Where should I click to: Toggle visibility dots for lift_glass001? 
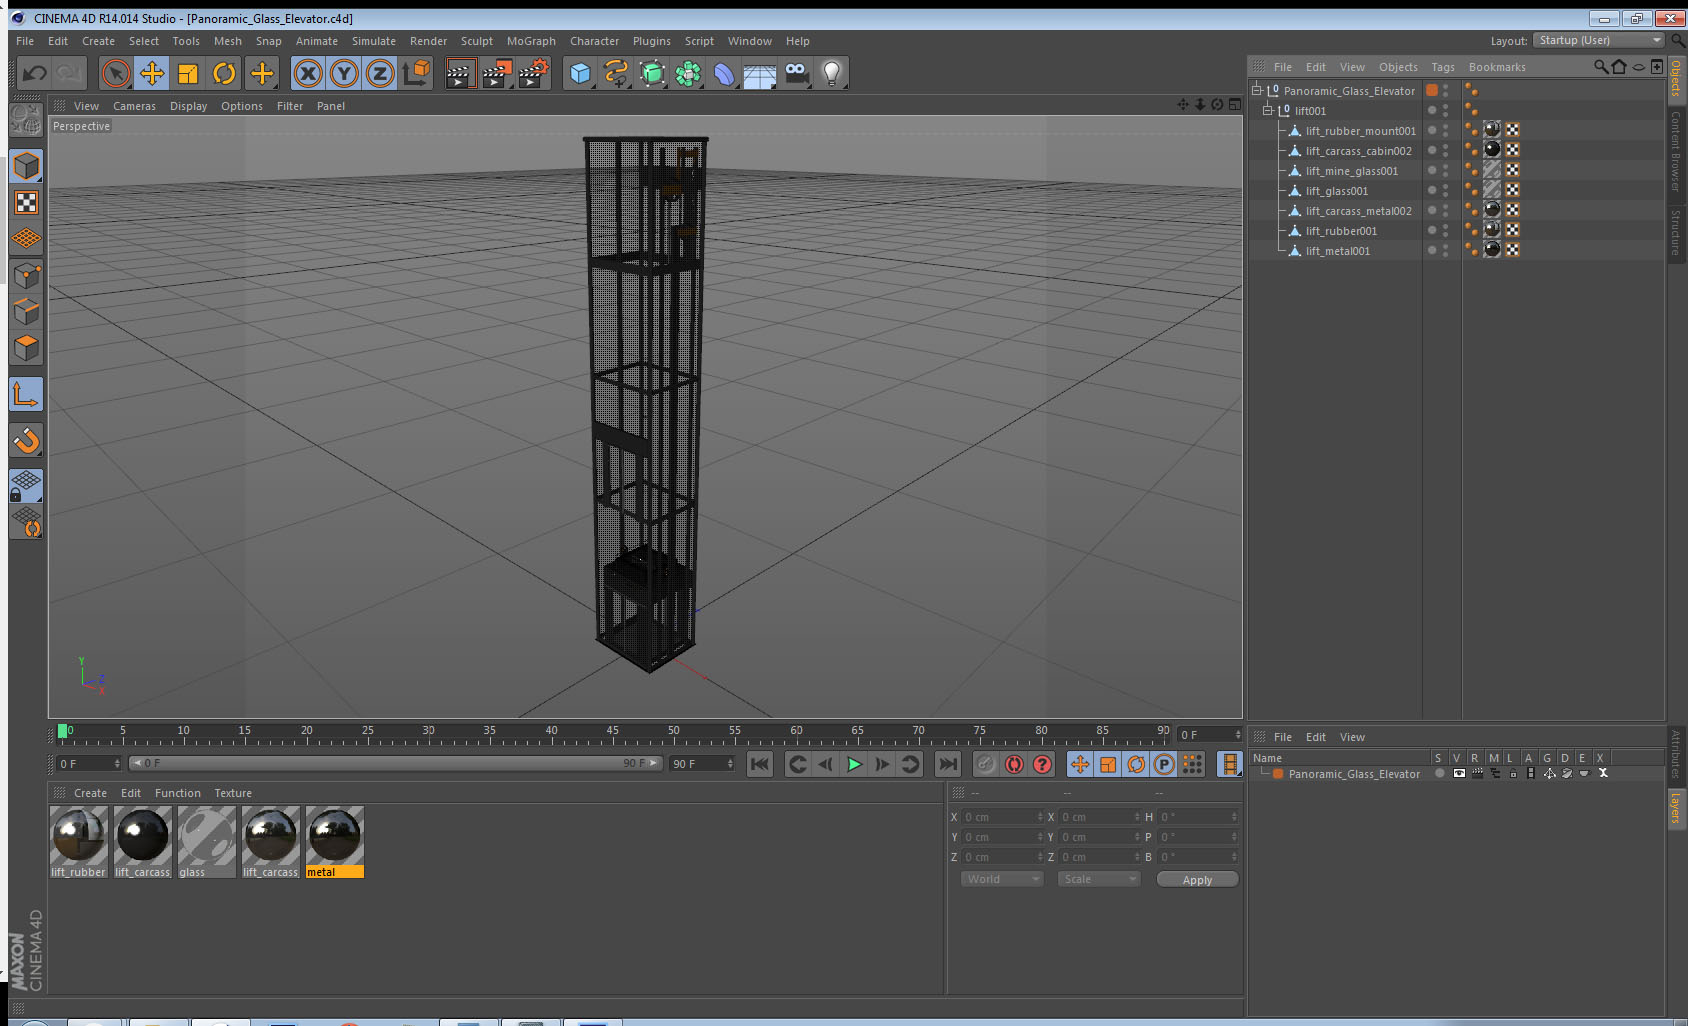tap(1445, 190)
